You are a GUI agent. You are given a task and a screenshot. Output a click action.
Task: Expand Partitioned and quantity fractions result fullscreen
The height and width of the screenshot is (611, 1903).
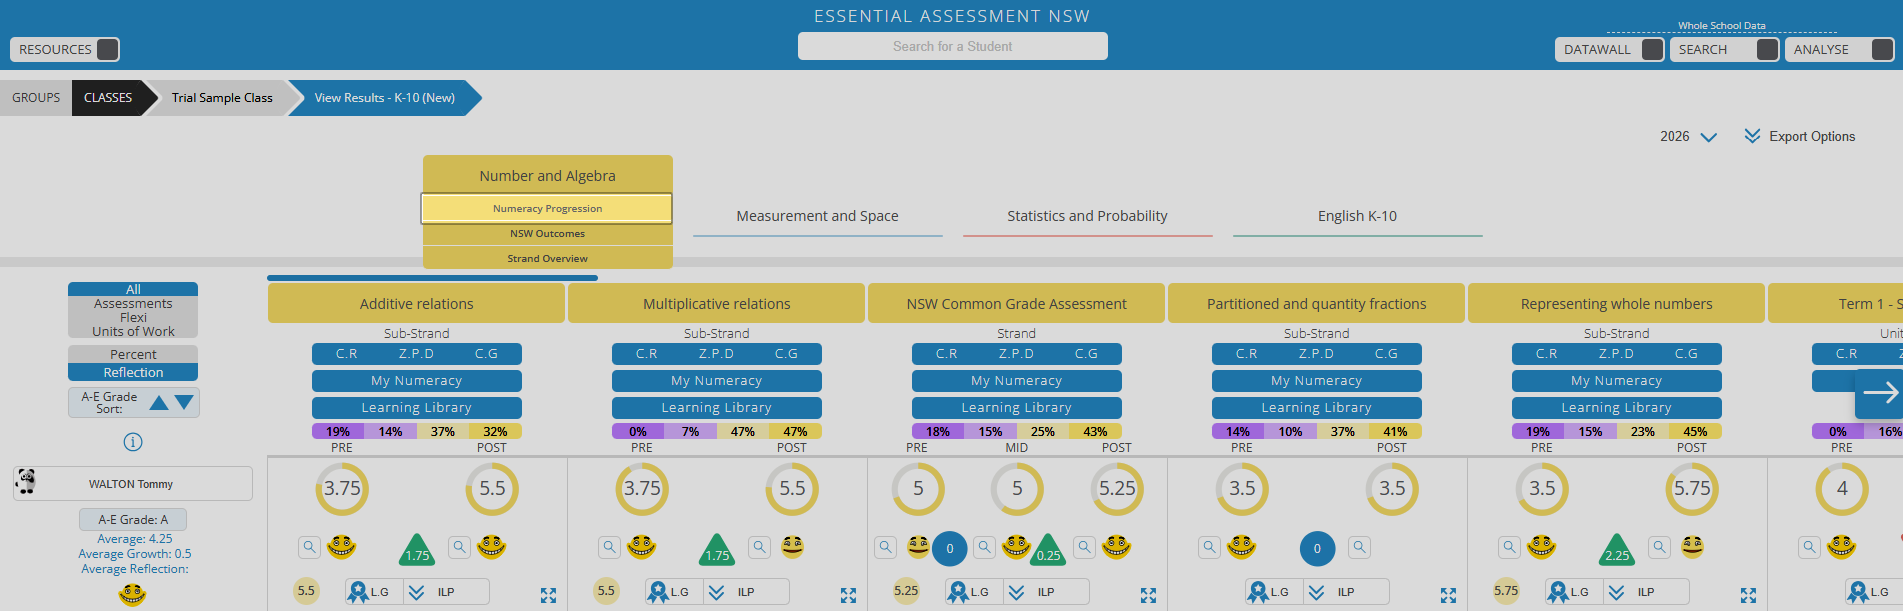coord(1448,595)
